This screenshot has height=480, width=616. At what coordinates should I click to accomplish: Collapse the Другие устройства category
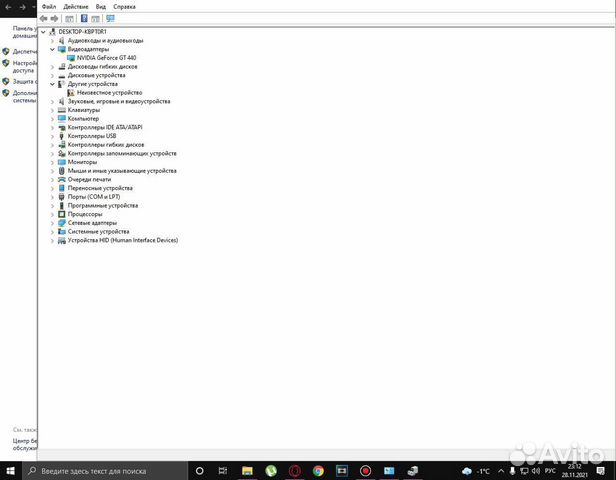52,84
